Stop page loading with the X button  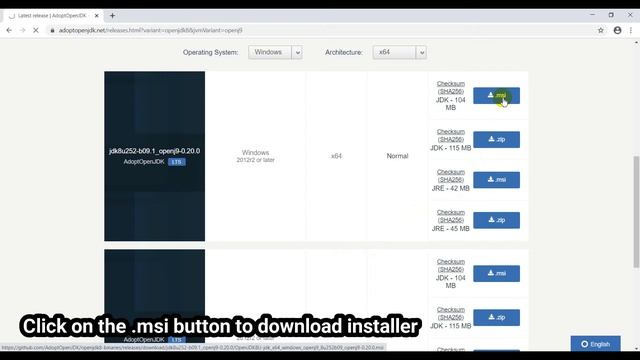click(36, 30)
